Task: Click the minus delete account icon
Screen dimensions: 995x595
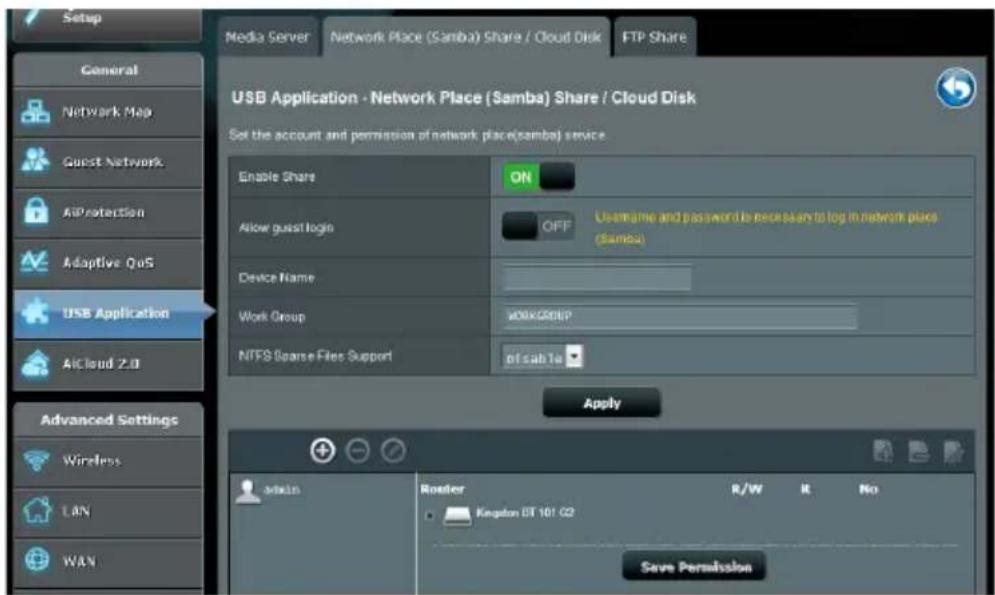Action: pyautogui.click(x=358, y=451)
